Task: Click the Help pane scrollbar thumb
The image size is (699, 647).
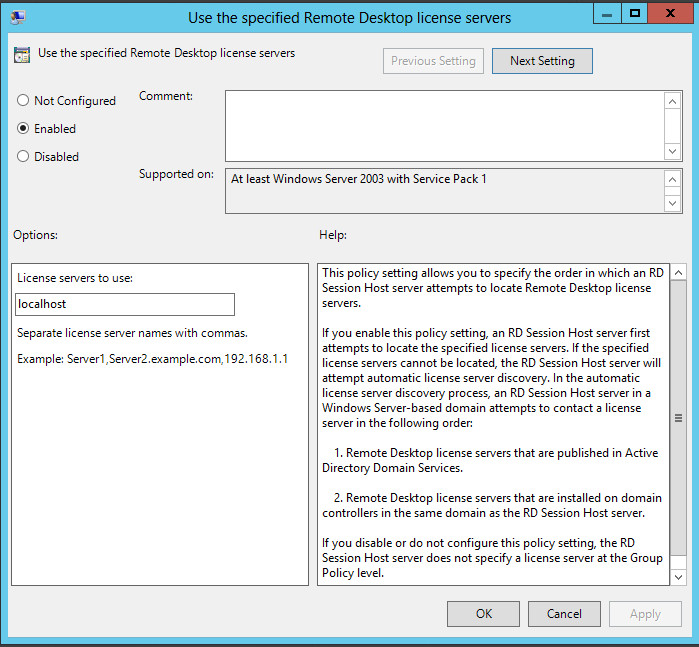Action: coord(678,418)
